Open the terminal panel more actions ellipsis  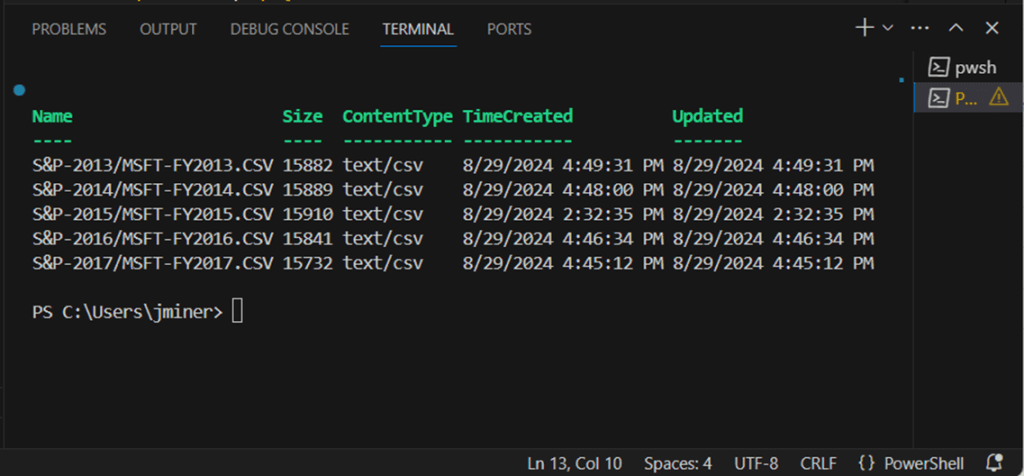pos(920,28)
